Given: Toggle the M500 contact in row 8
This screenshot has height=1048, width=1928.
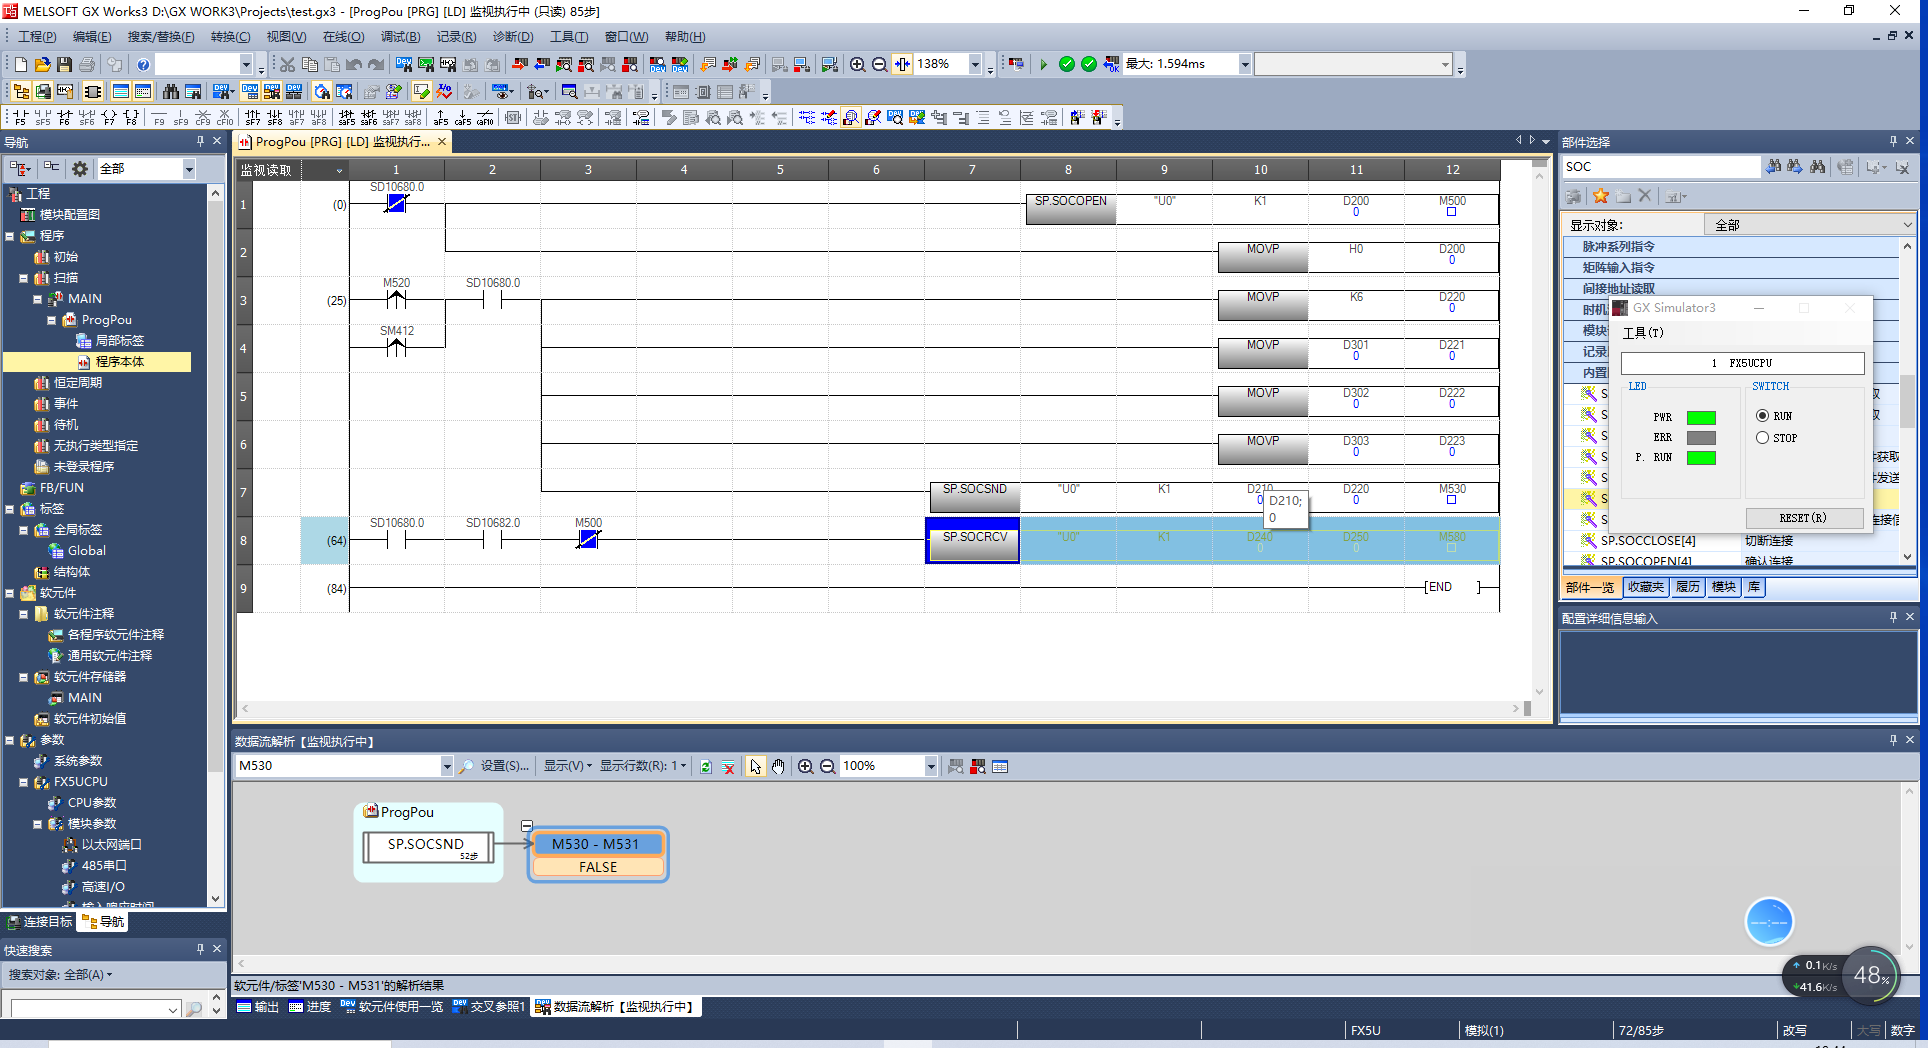Looking at the screenshot, I should tap(589, 539).
